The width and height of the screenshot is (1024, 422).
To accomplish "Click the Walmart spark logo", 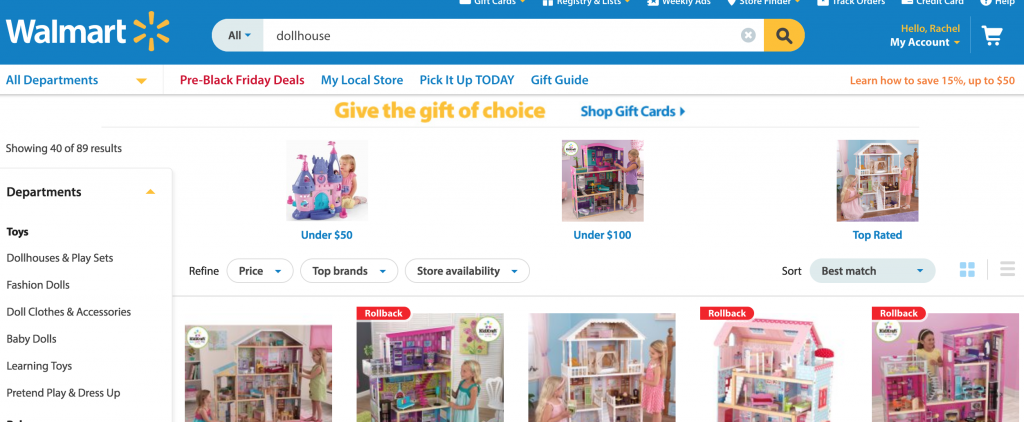I will tap(152, 31).
